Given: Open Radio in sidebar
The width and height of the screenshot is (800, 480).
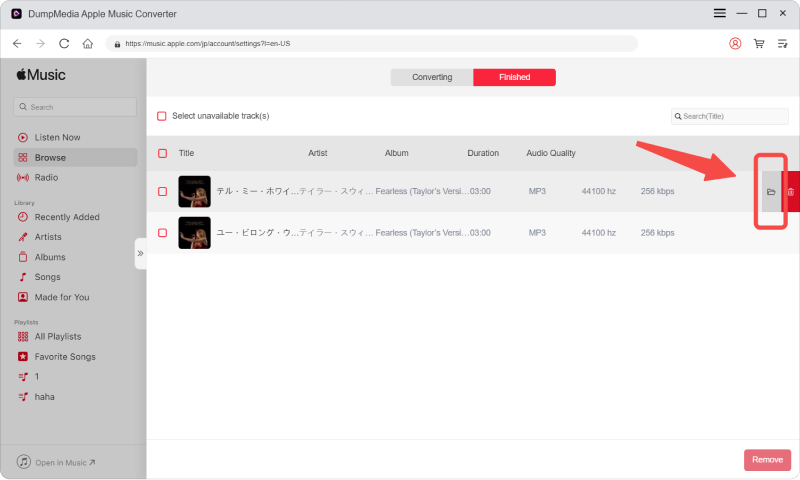Looking at the screenshot, I should click(x=75, y=178).
